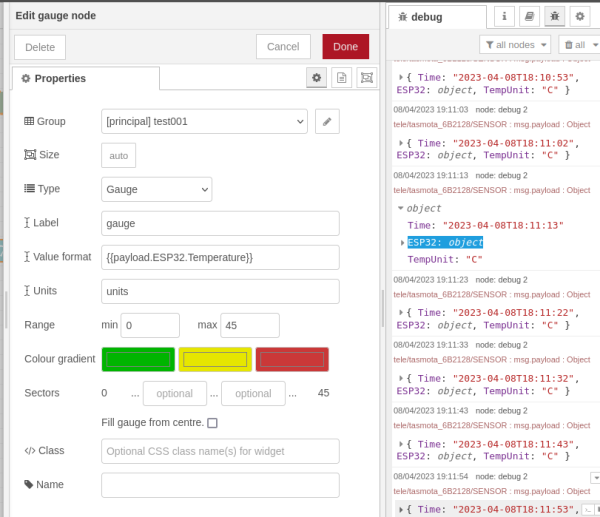The width and height of the screenshot is (600, 517).
Task: Open the help book sidebar icon
Action: pos(529,16)
